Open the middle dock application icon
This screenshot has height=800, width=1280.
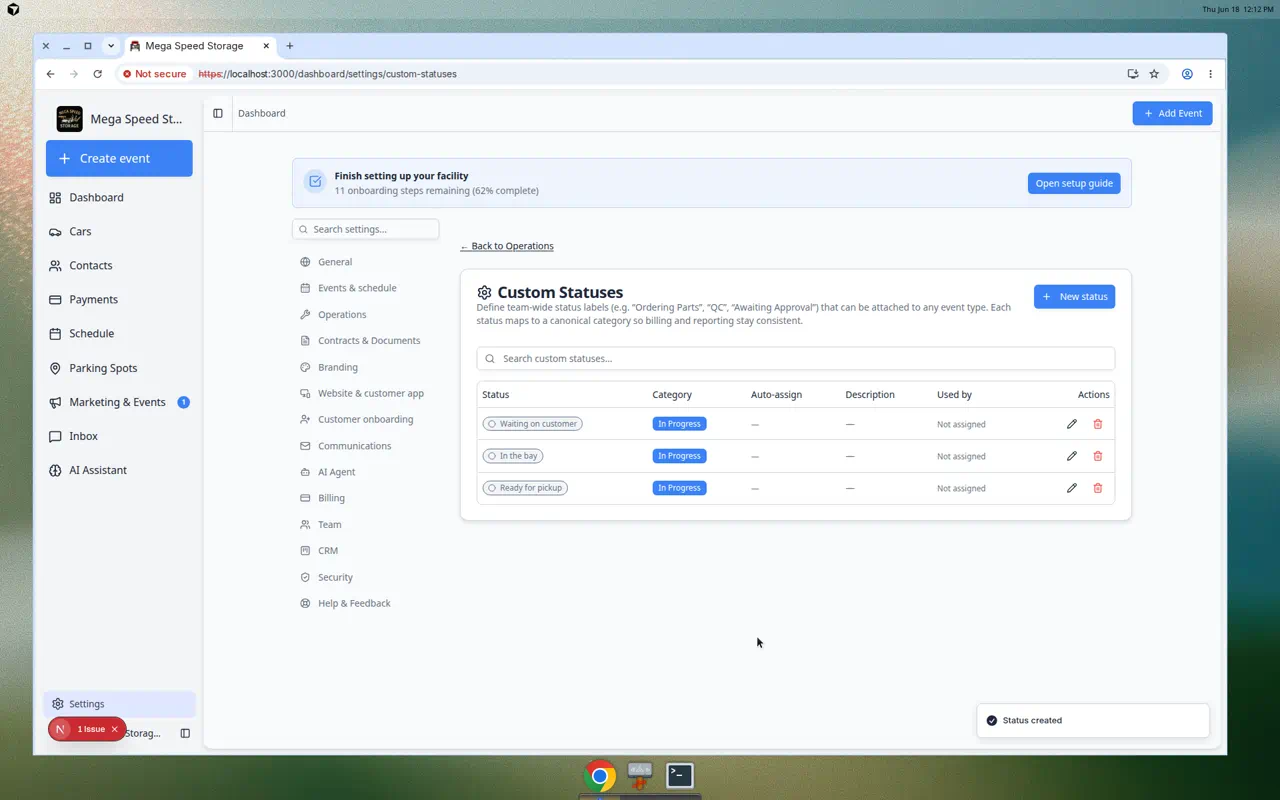tap(640, 775)
